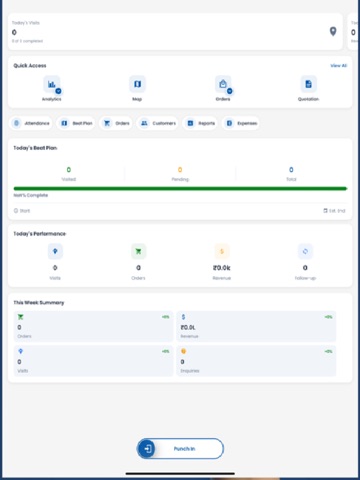
Task: Tap the Revenue dollar icon in Today's Performance
Action: tap(222, 251)
